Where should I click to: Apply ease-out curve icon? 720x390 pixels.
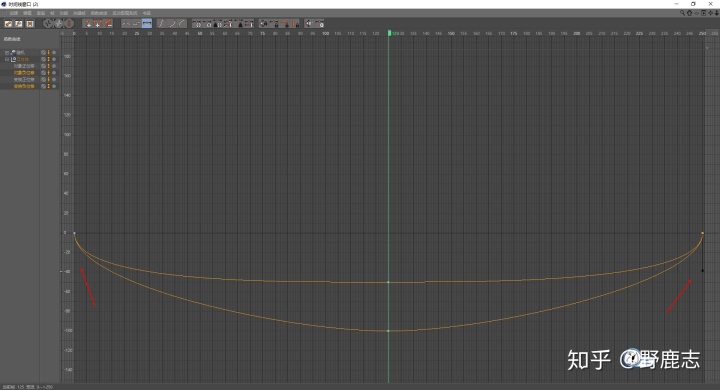pos(172,23)
